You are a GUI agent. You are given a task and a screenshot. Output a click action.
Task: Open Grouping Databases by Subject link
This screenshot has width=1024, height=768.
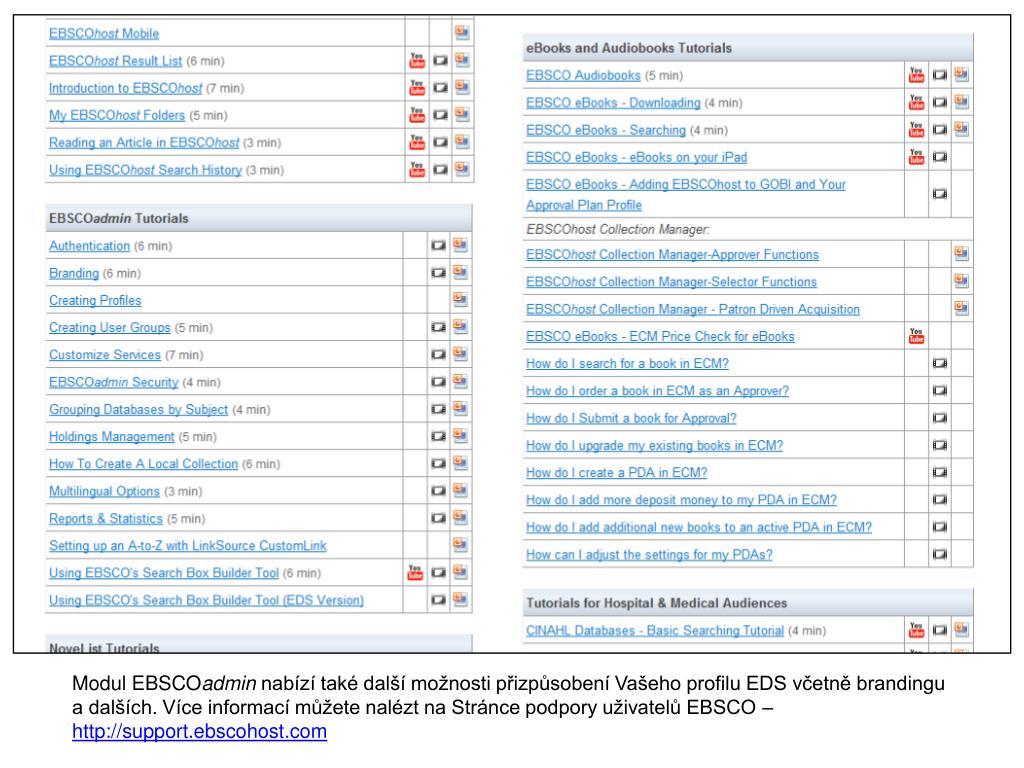138,409
